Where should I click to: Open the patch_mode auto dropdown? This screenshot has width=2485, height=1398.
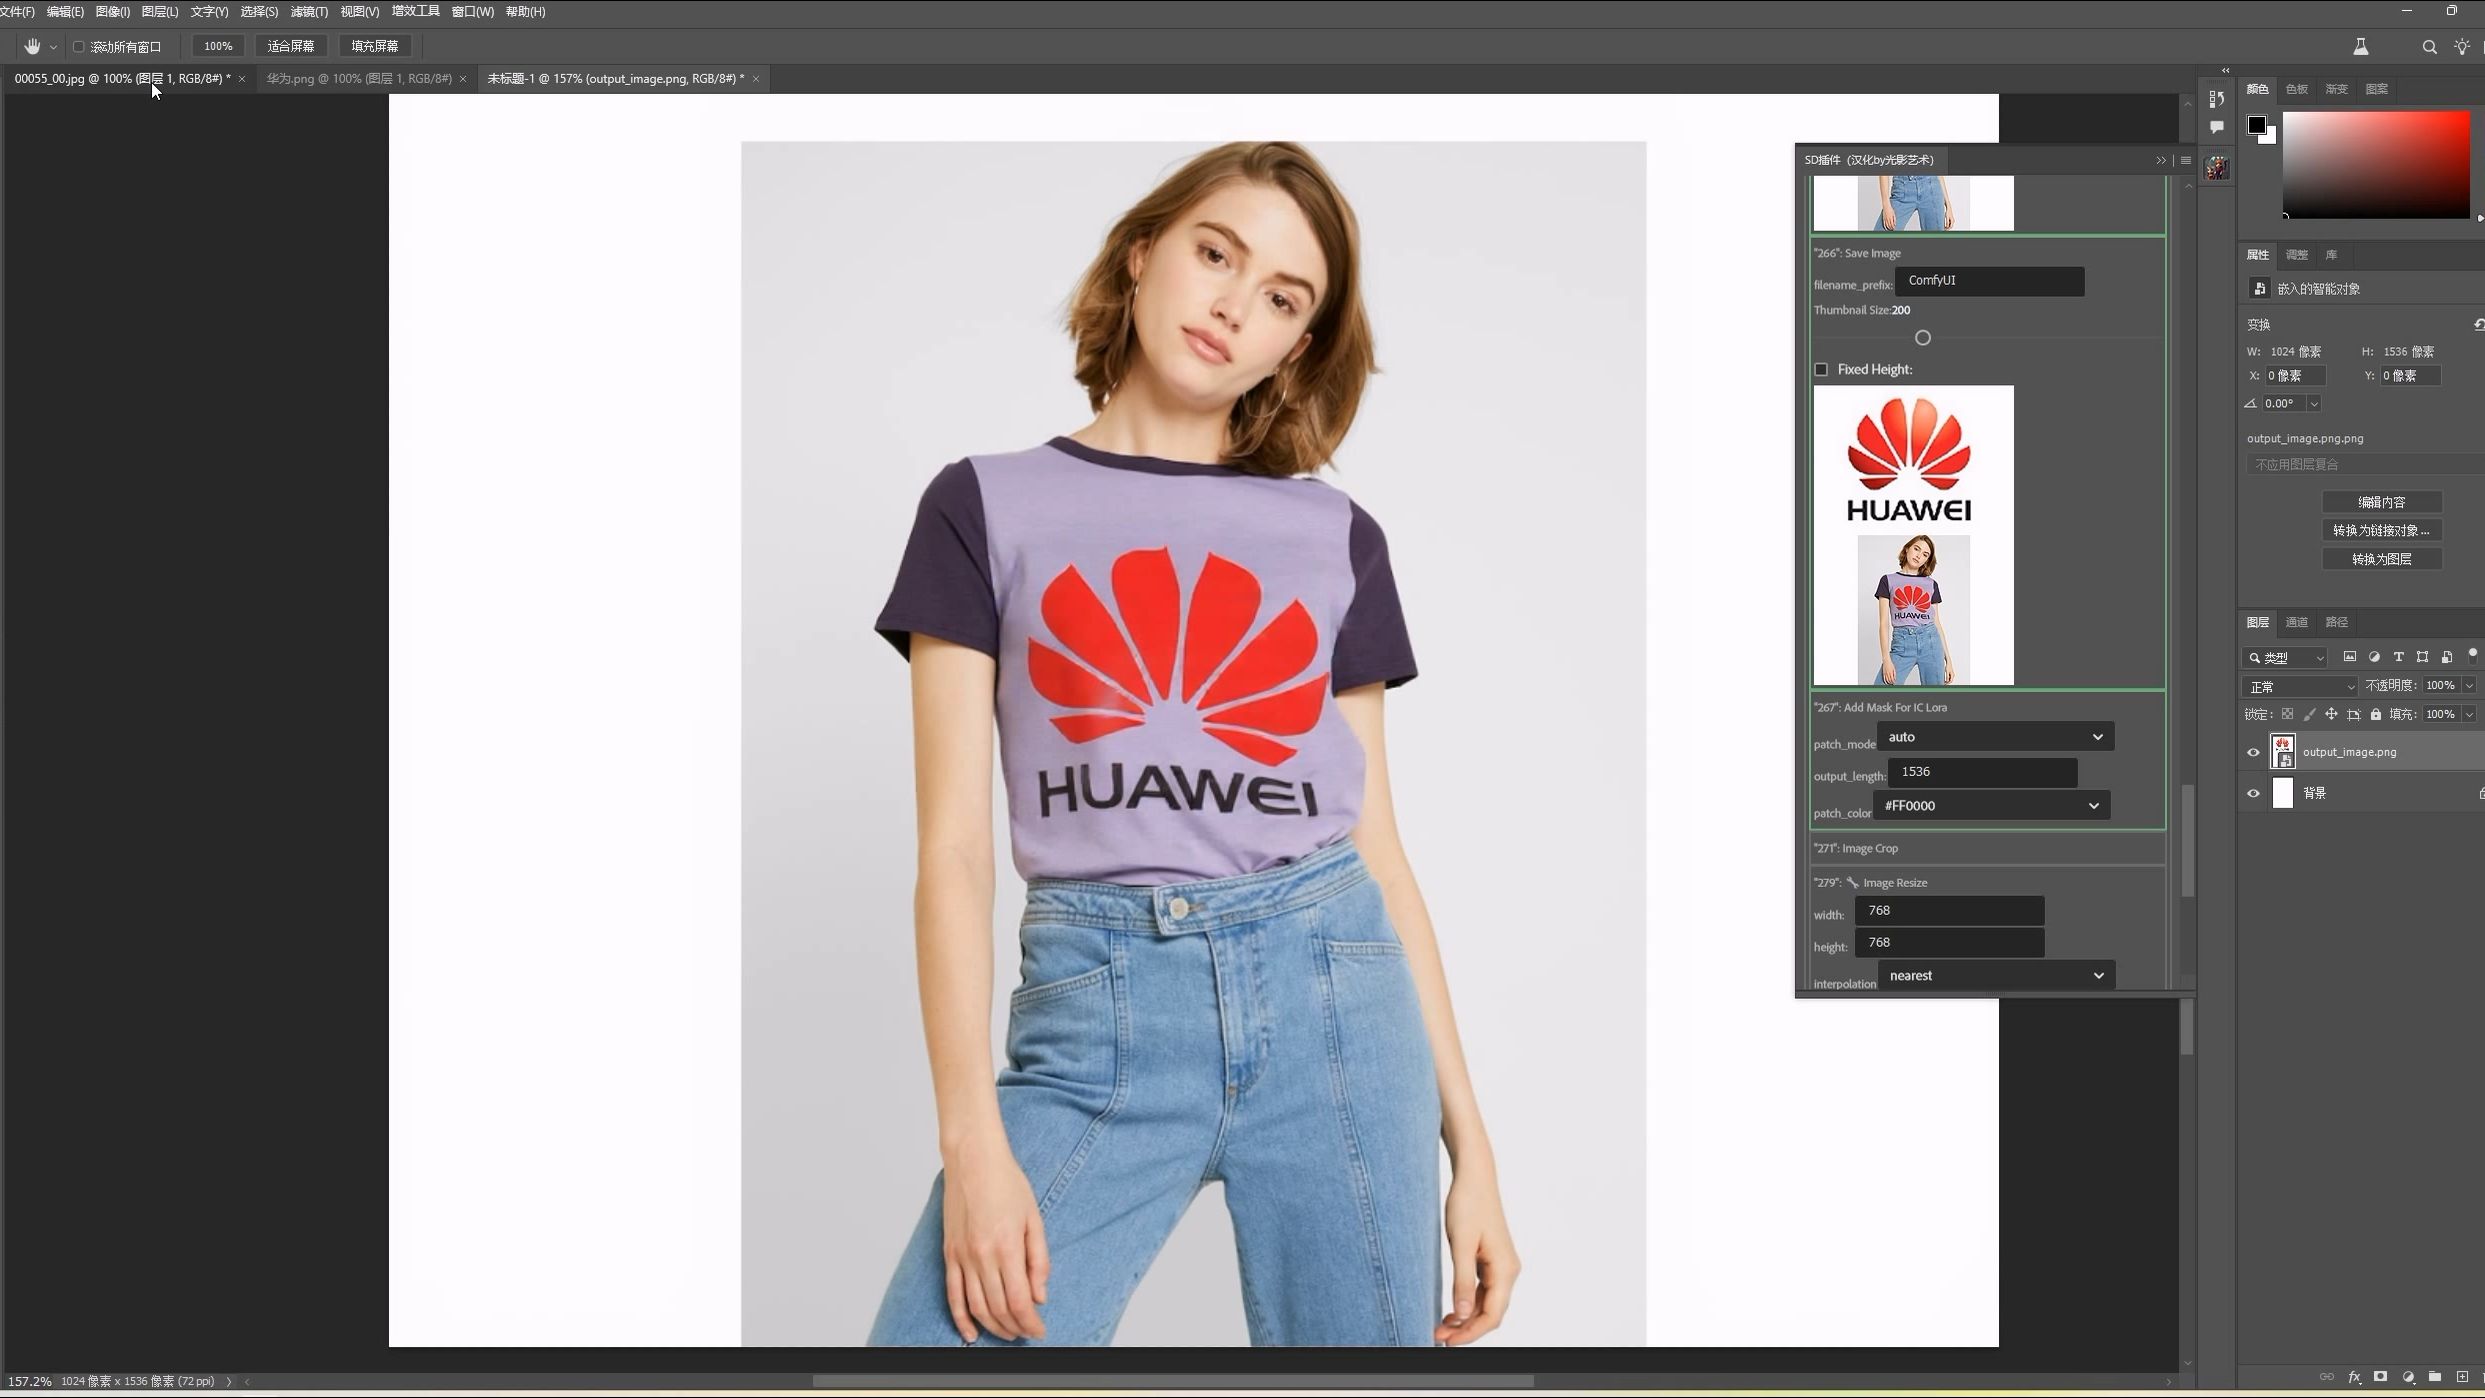click(1995, 736)
